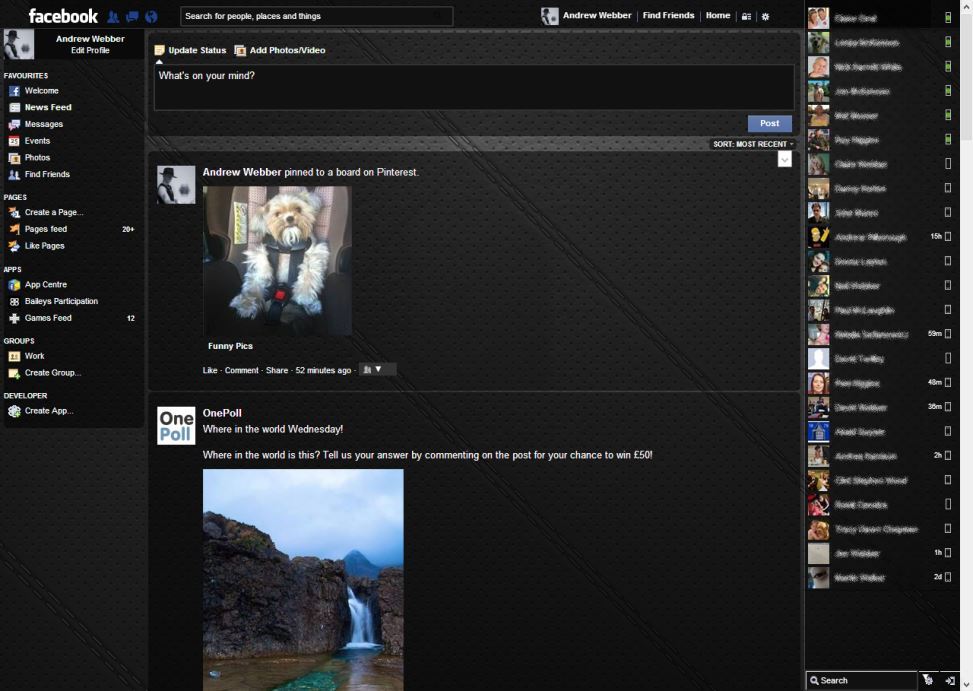Click the profile picture above Favourites

[19, 45]
